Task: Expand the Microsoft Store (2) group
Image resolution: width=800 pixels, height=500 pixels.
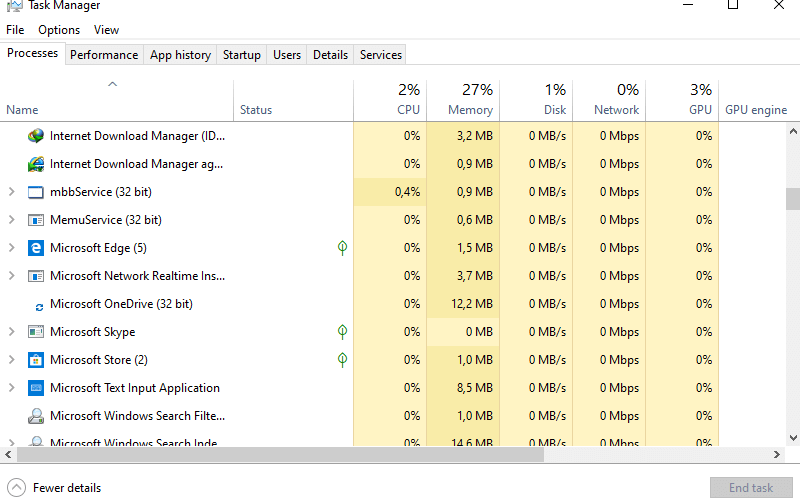Action: [x=11, y=360]
